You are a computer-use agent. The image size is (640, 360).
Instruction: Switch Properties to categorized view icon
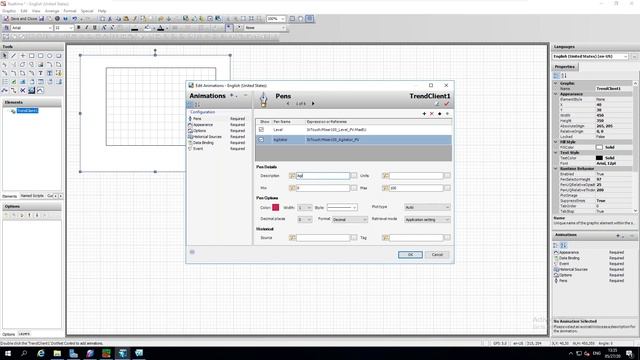coord(557,76)
